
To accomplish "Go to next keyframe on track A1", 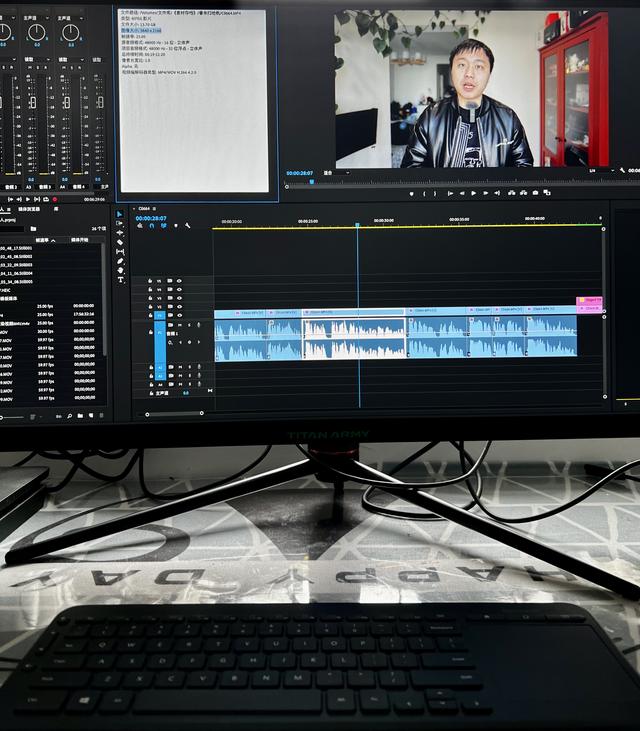I will [x=199, y=342].
